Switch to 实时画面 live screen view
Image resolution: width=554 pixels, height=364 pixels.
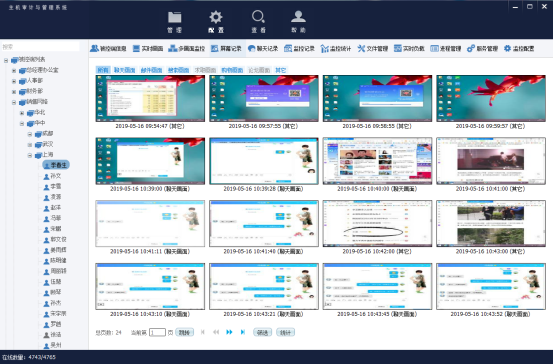click(x=148, y=49)
